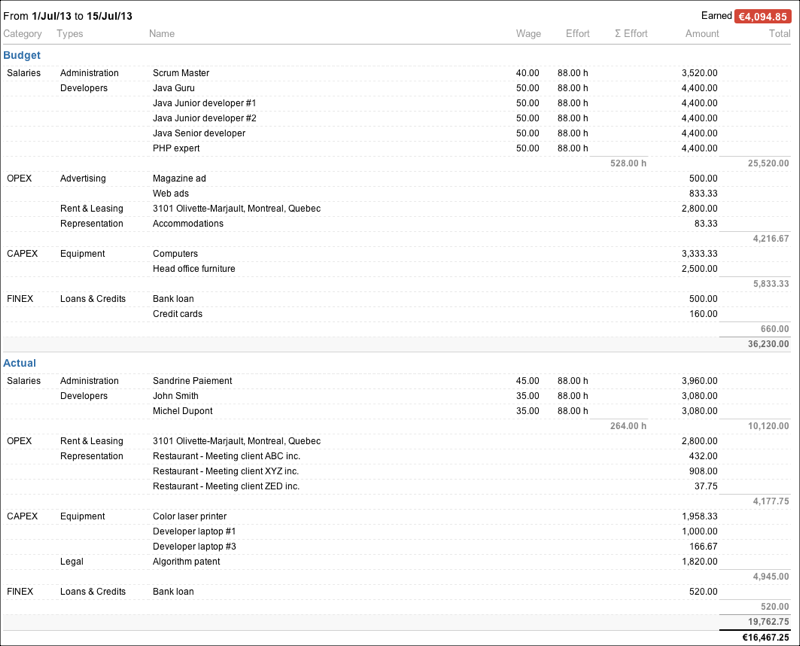Click the start date 1/Jul/13
The height and width of the screenshot is (646, 800).
tap(50, 16)
